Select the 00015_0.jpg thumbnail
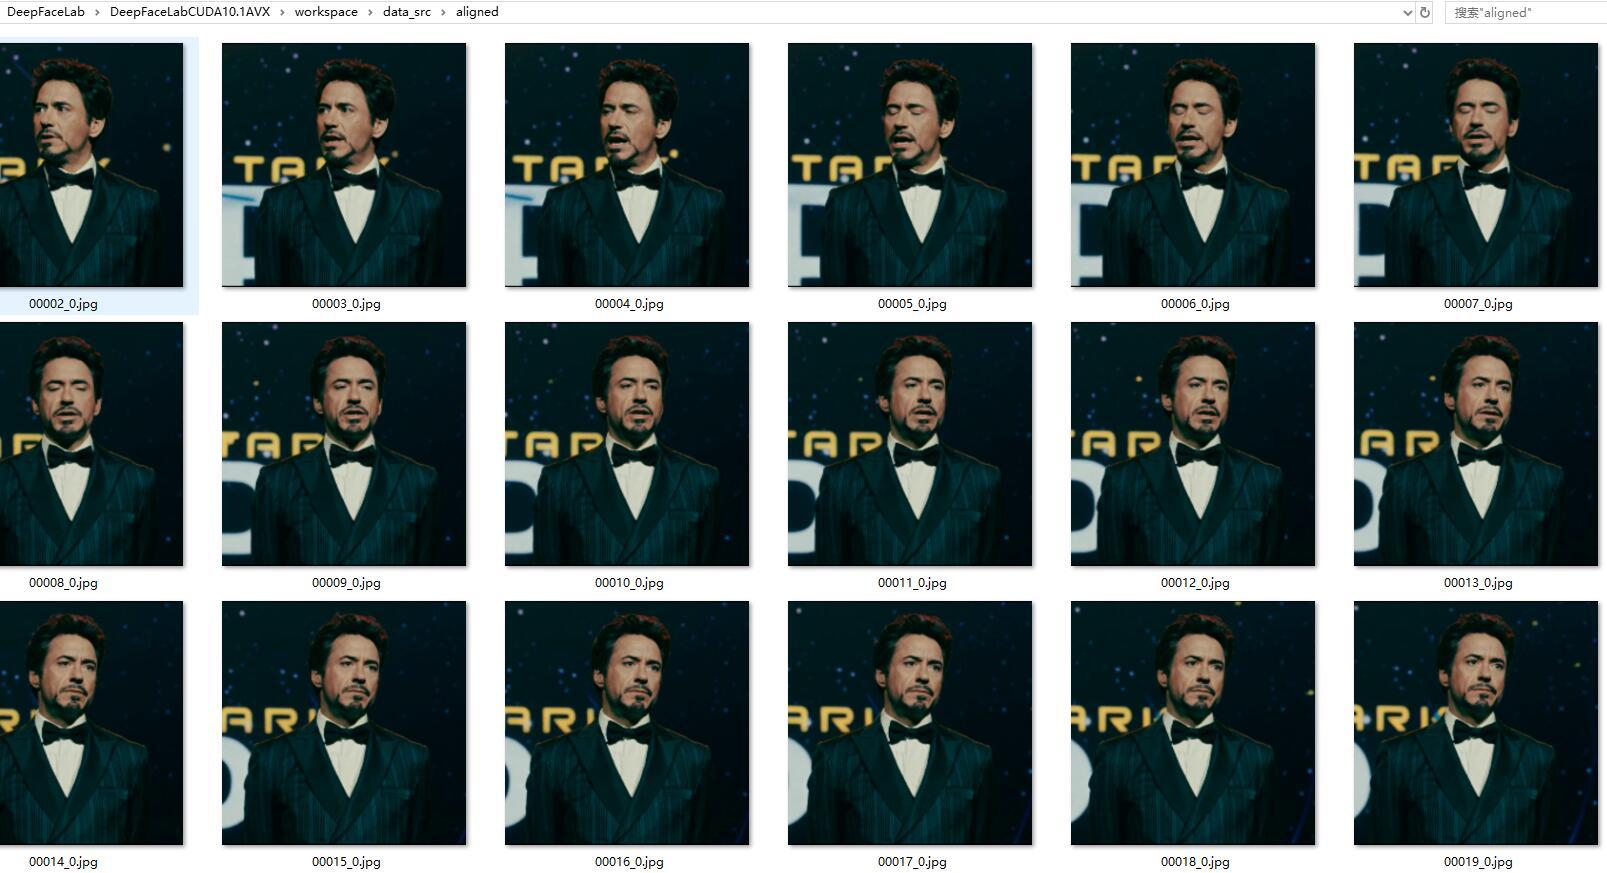The height and width of the screenshot is (873, 1607). click(344, 723)
